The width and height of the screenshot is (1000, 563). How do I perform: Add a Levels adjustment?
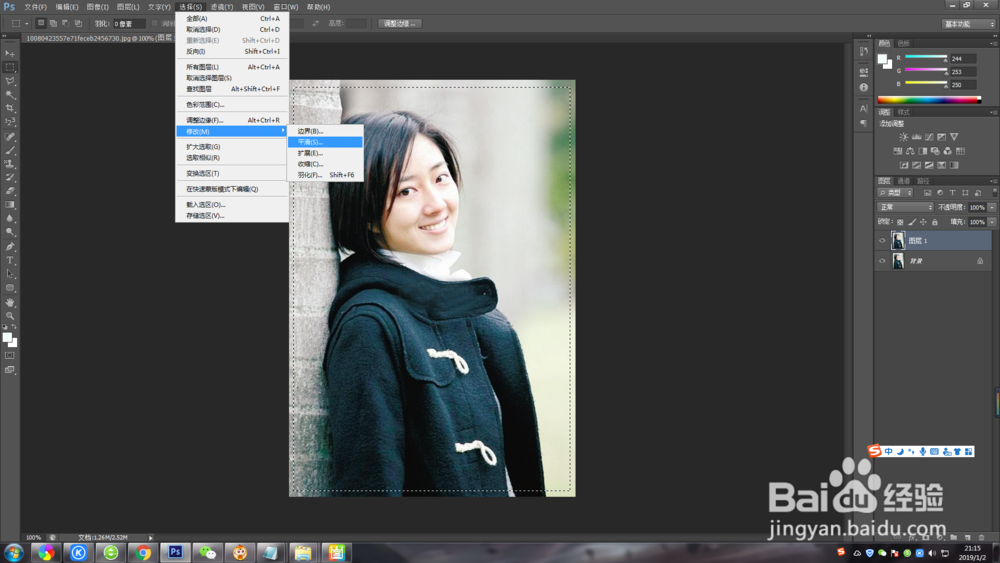916,136
